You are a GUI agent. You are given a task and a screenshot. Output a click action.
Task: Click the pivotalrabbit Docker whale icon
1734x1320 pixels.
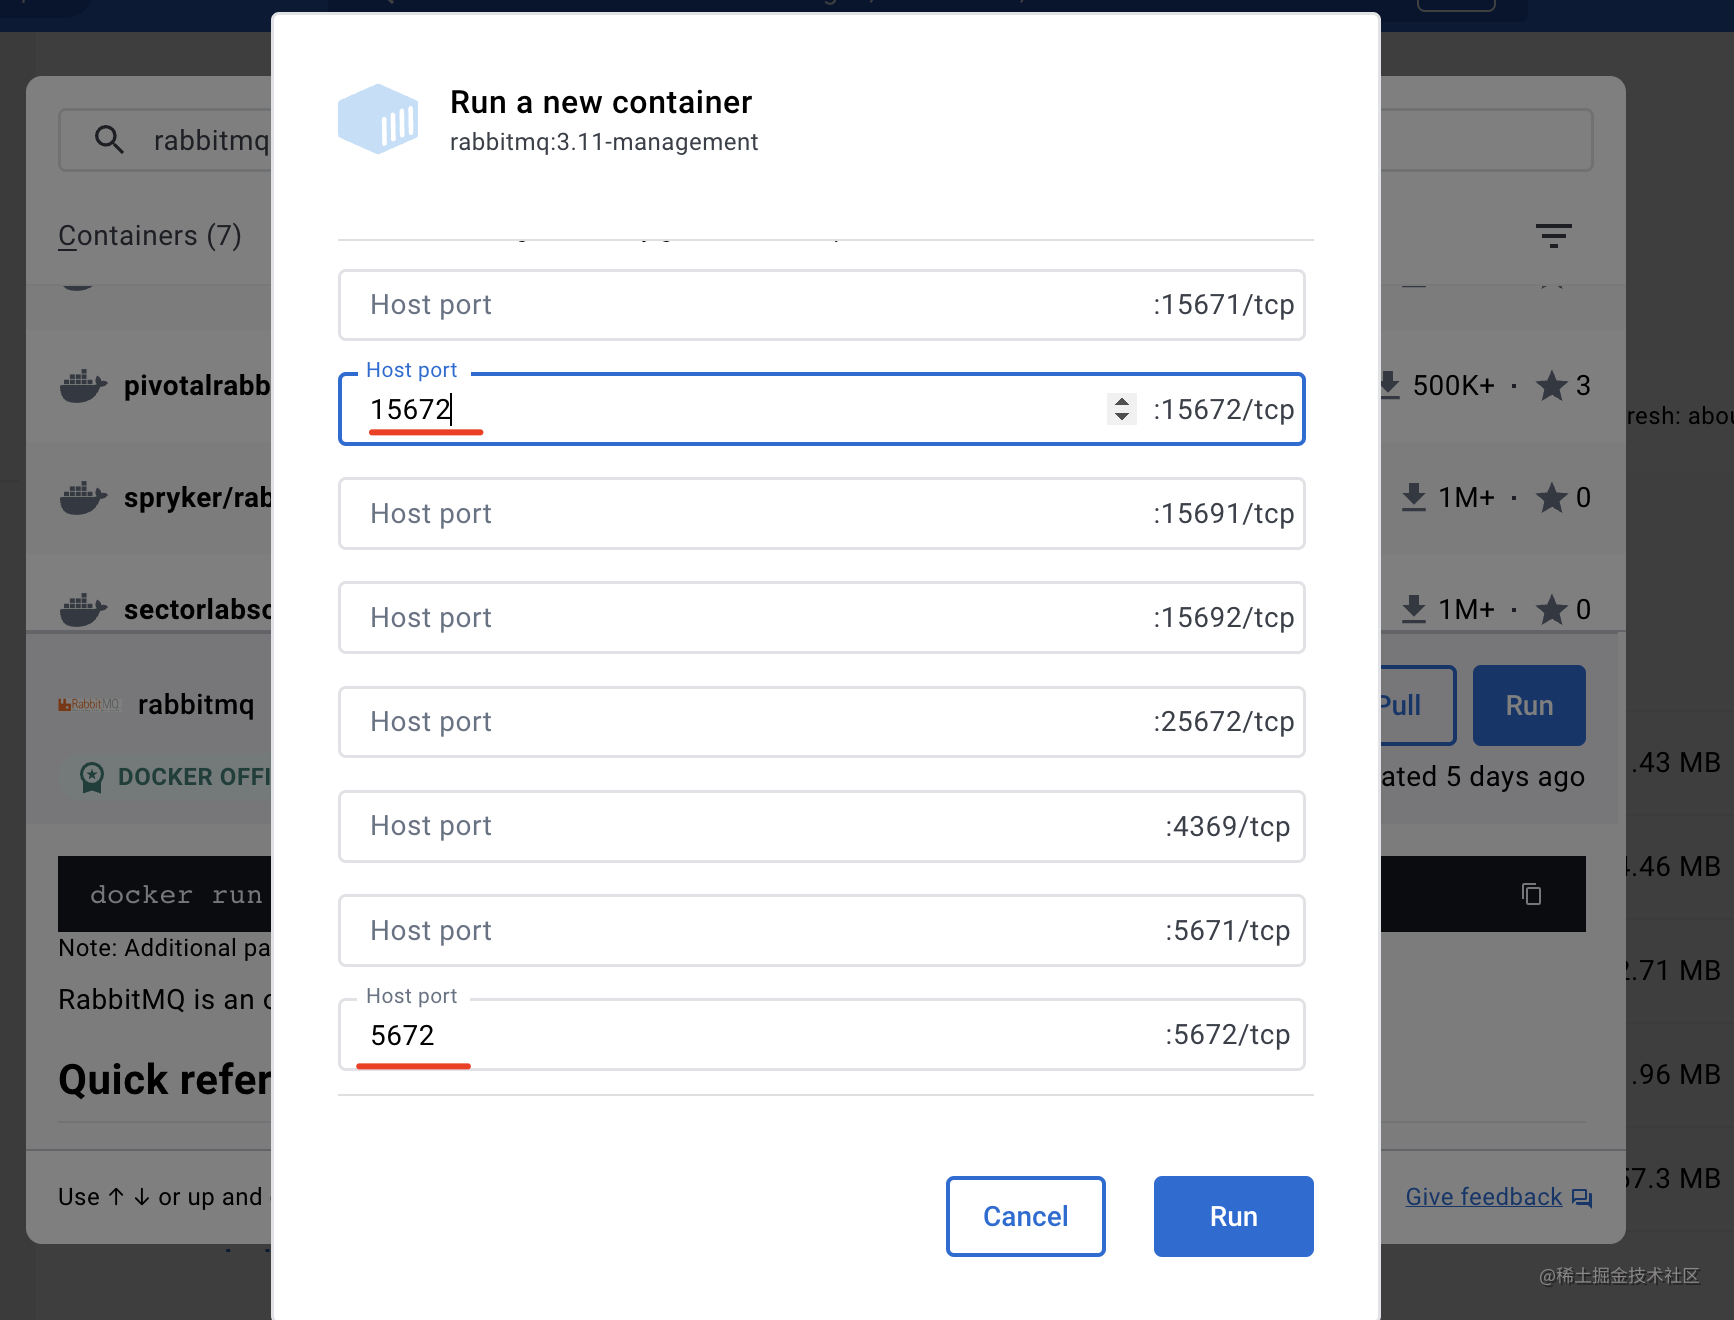click(83, 386)
